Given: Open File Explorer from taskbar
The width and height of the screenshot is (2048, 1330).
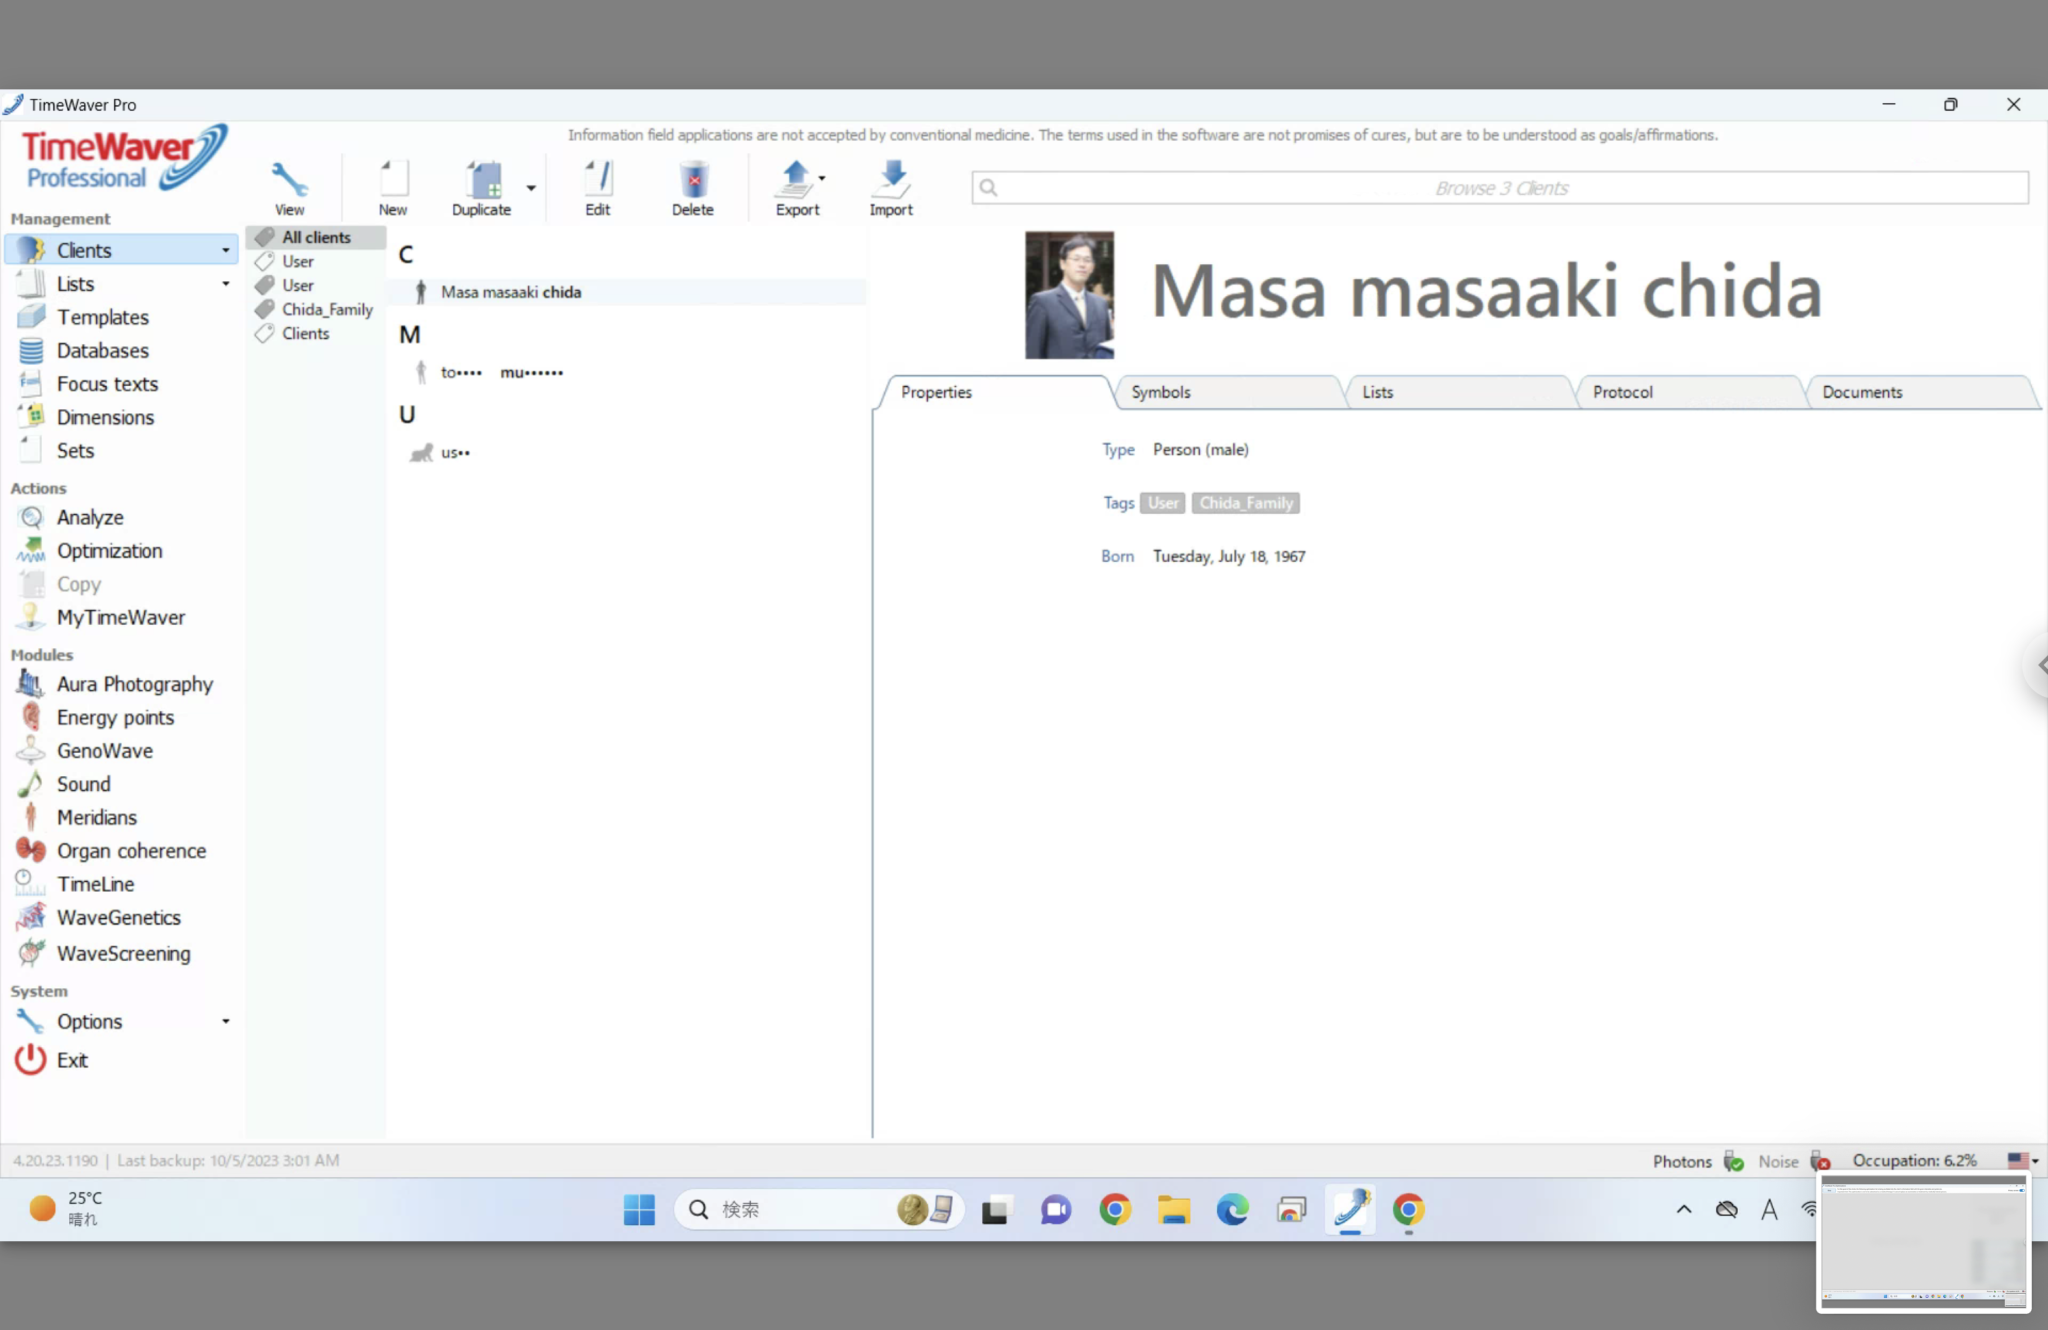Looking at the screenshot, I should 1174,1210.
